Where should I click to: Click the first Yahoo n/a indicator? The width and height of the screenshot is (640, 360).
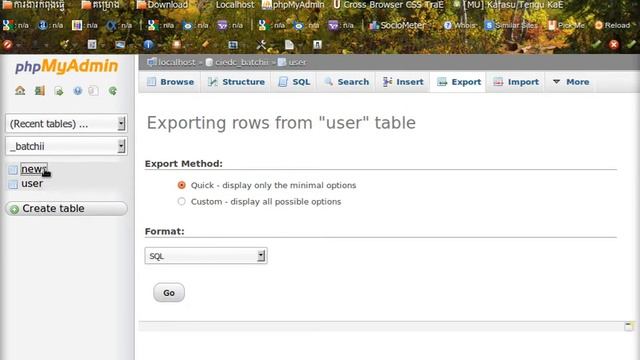[x=230, y=25]
